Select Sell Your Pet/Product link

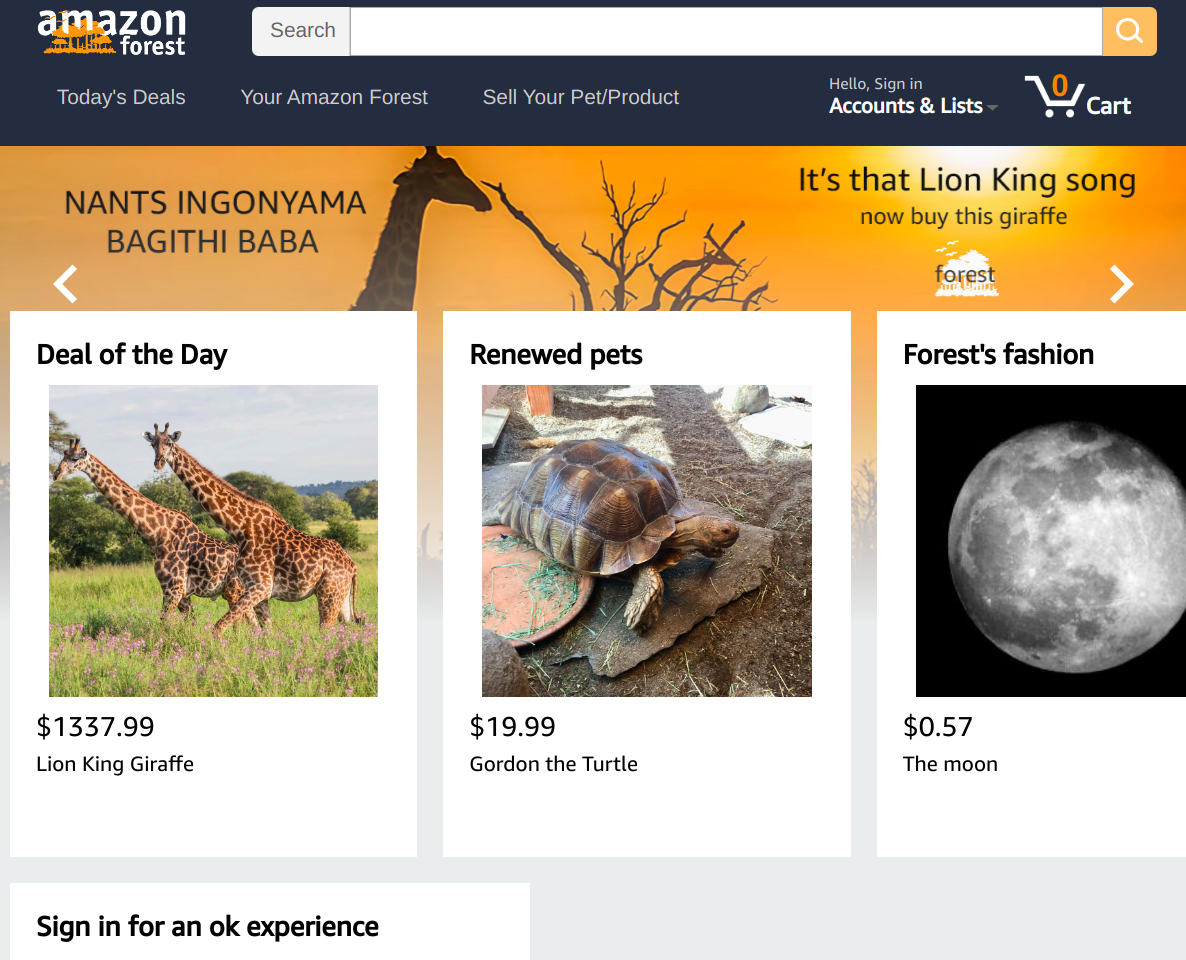pyautogui.click(x=581, y=97)
